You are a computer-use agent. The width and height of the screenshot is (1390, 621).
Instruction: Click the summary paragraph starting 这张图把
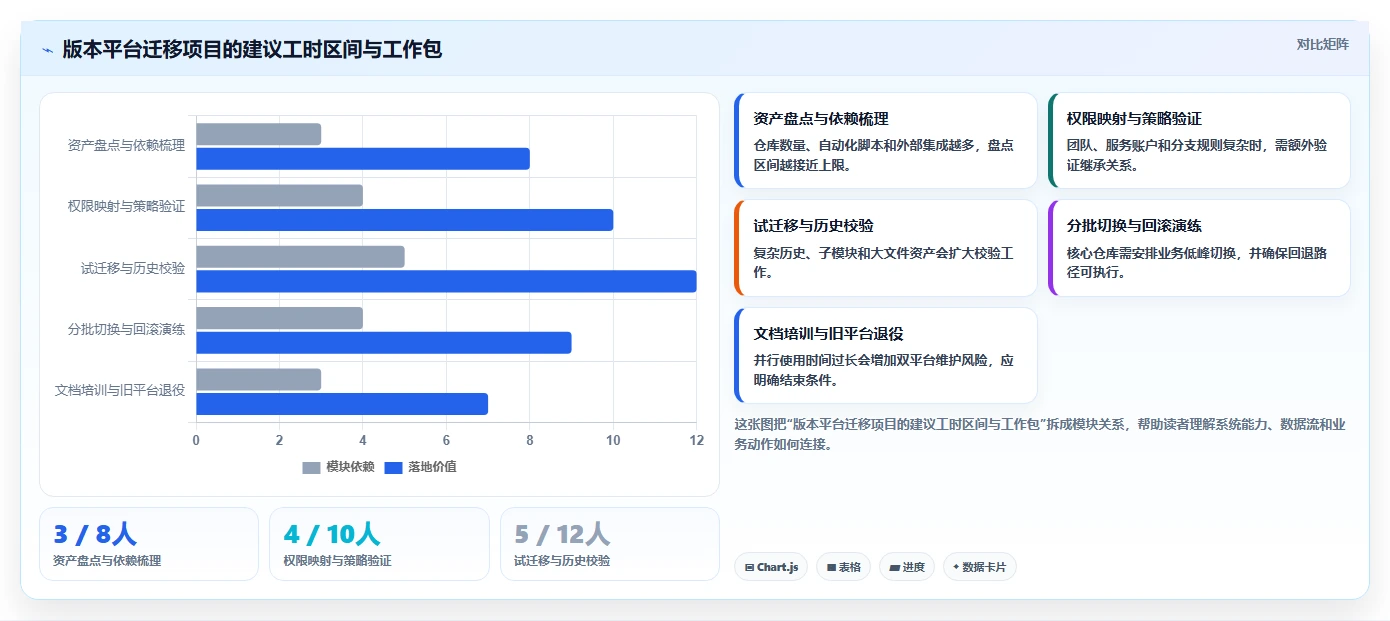click(x=1040, y=434)
